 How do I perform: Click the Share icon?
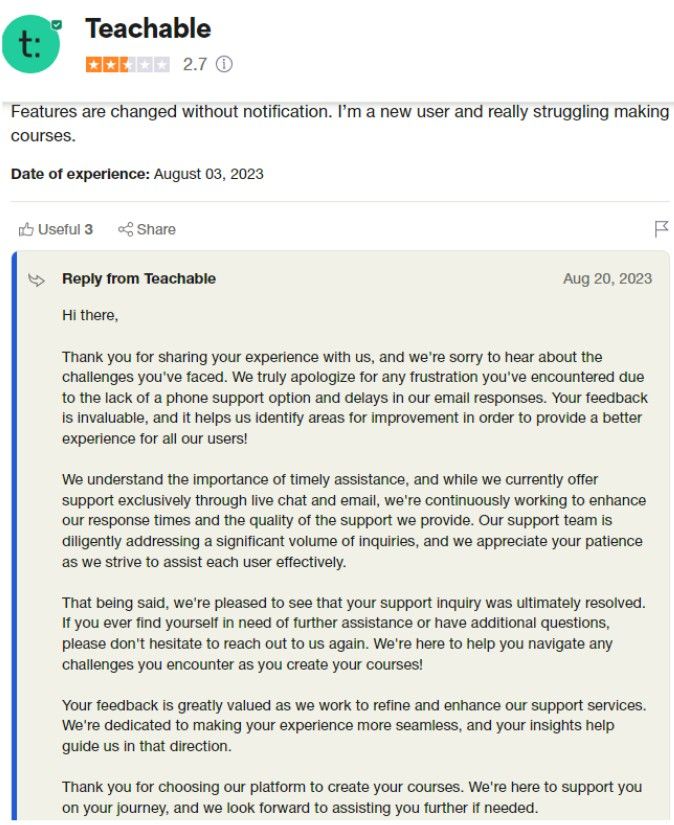click(126, 229)
